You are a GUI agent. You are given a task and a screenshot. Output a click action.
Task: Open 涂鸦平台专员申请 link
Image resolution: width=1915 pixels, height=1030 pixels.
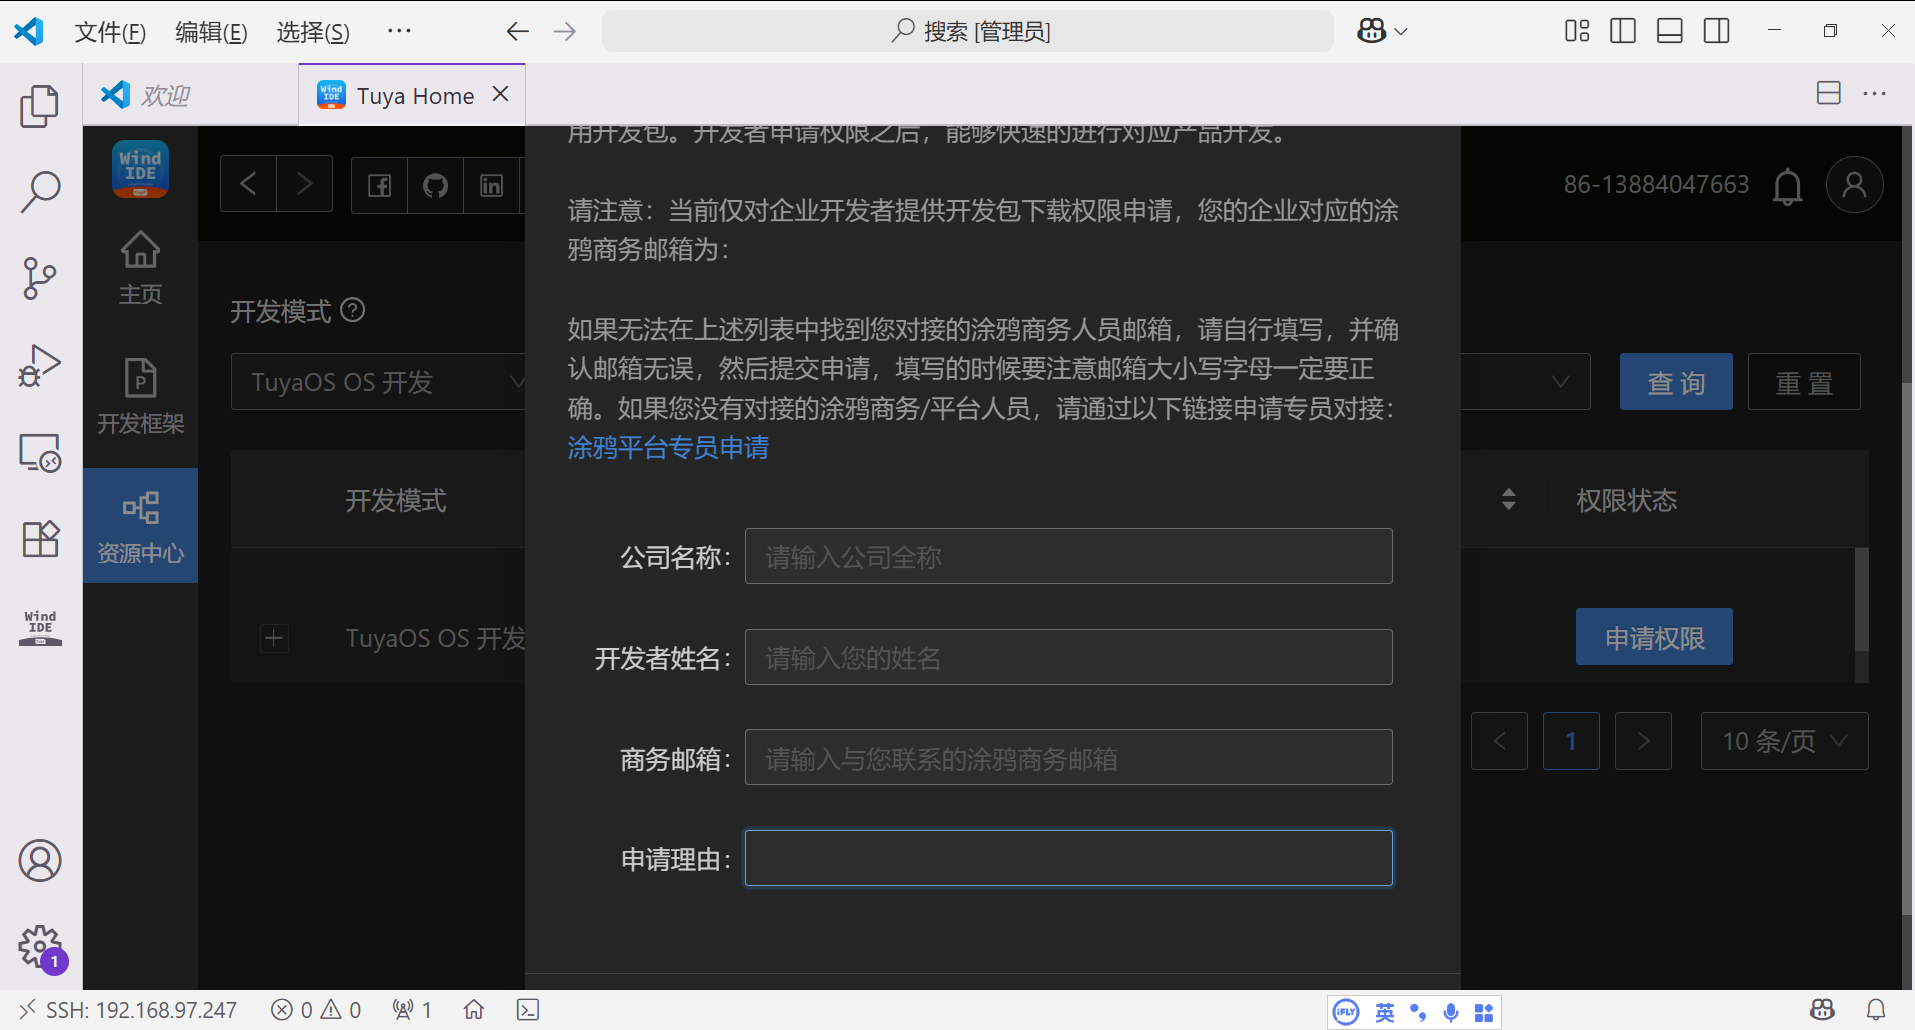pos(668,447)
